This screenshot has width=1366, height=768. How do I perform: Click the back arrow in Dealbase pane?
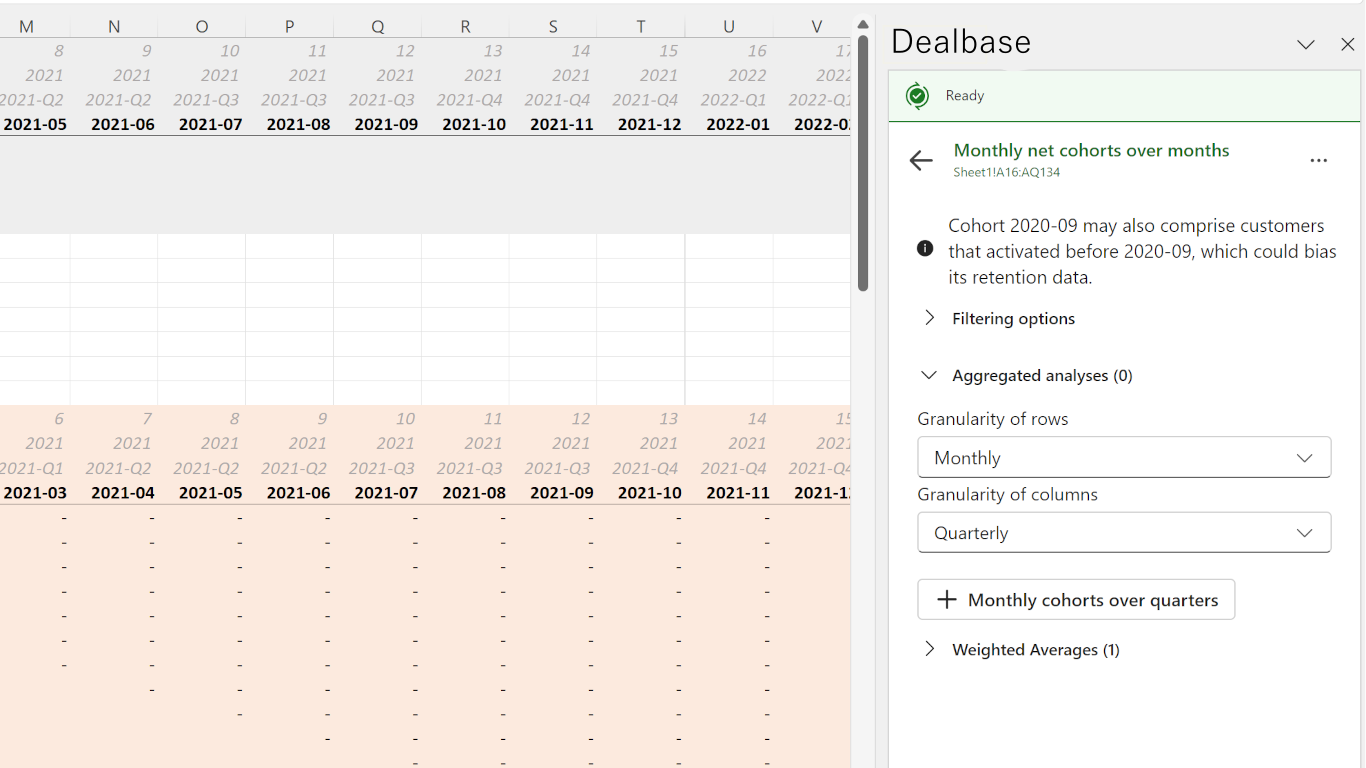click(921, 160)
